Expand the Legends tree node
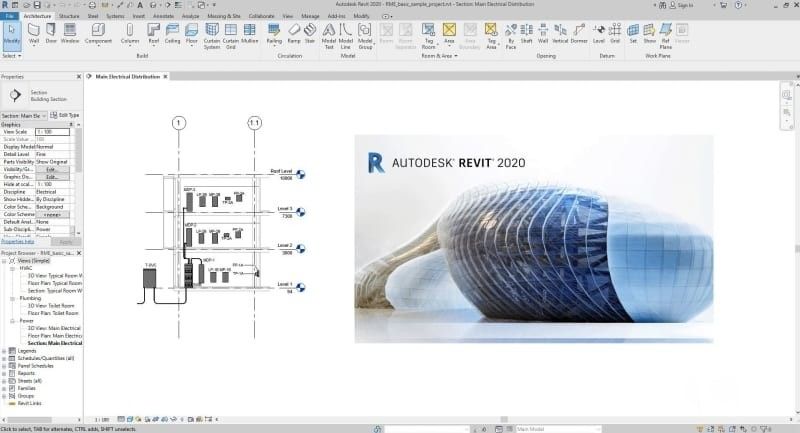This screenshot has height=433, width=800. point(4,351)
